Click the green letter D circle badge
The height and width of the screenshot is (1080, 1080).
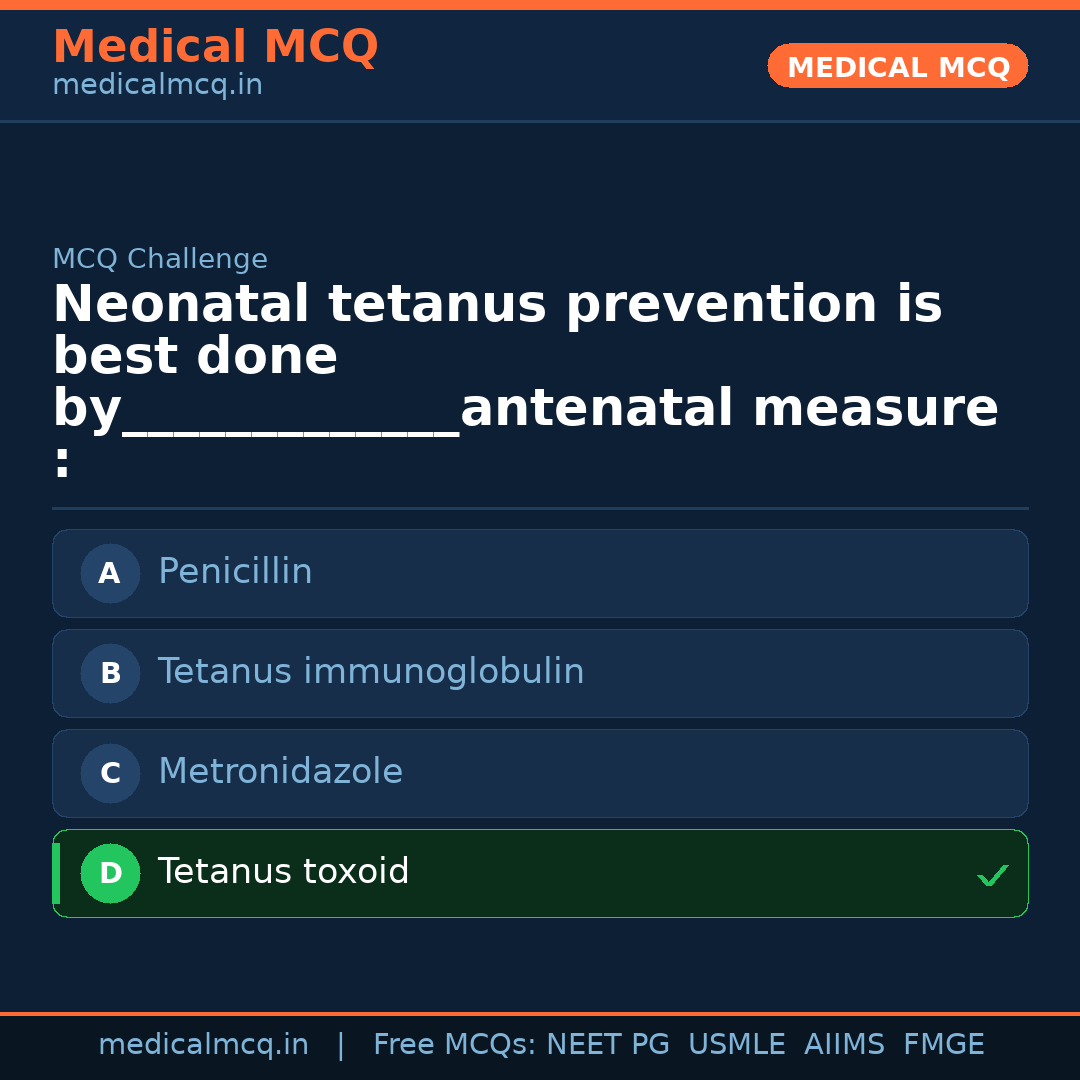[x=110, y=874]
